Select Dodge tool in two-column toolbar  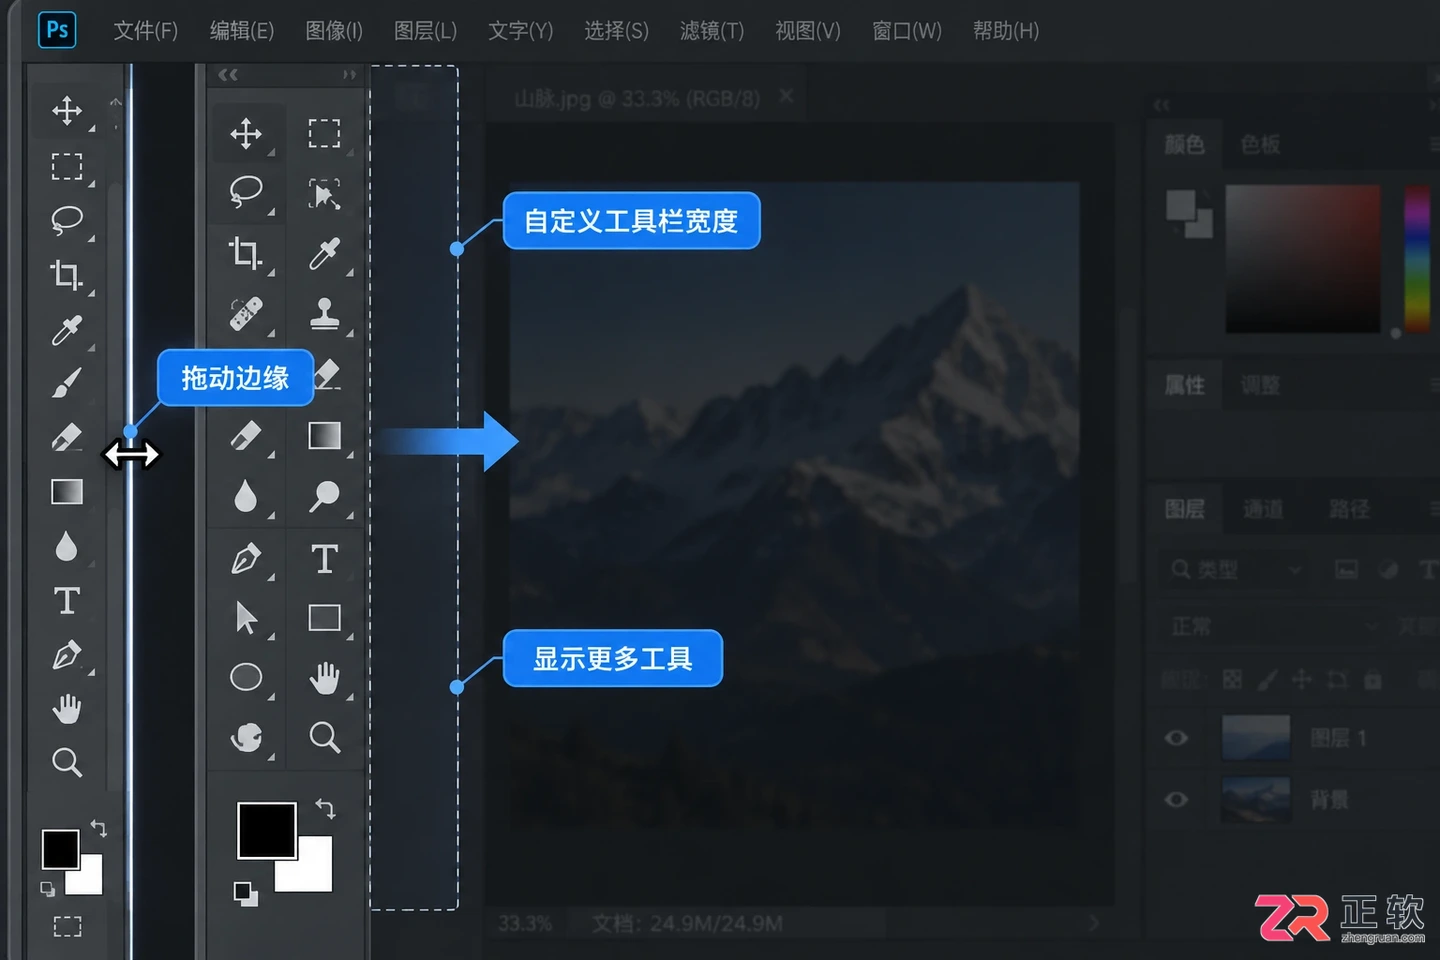(x=324, y=496)
